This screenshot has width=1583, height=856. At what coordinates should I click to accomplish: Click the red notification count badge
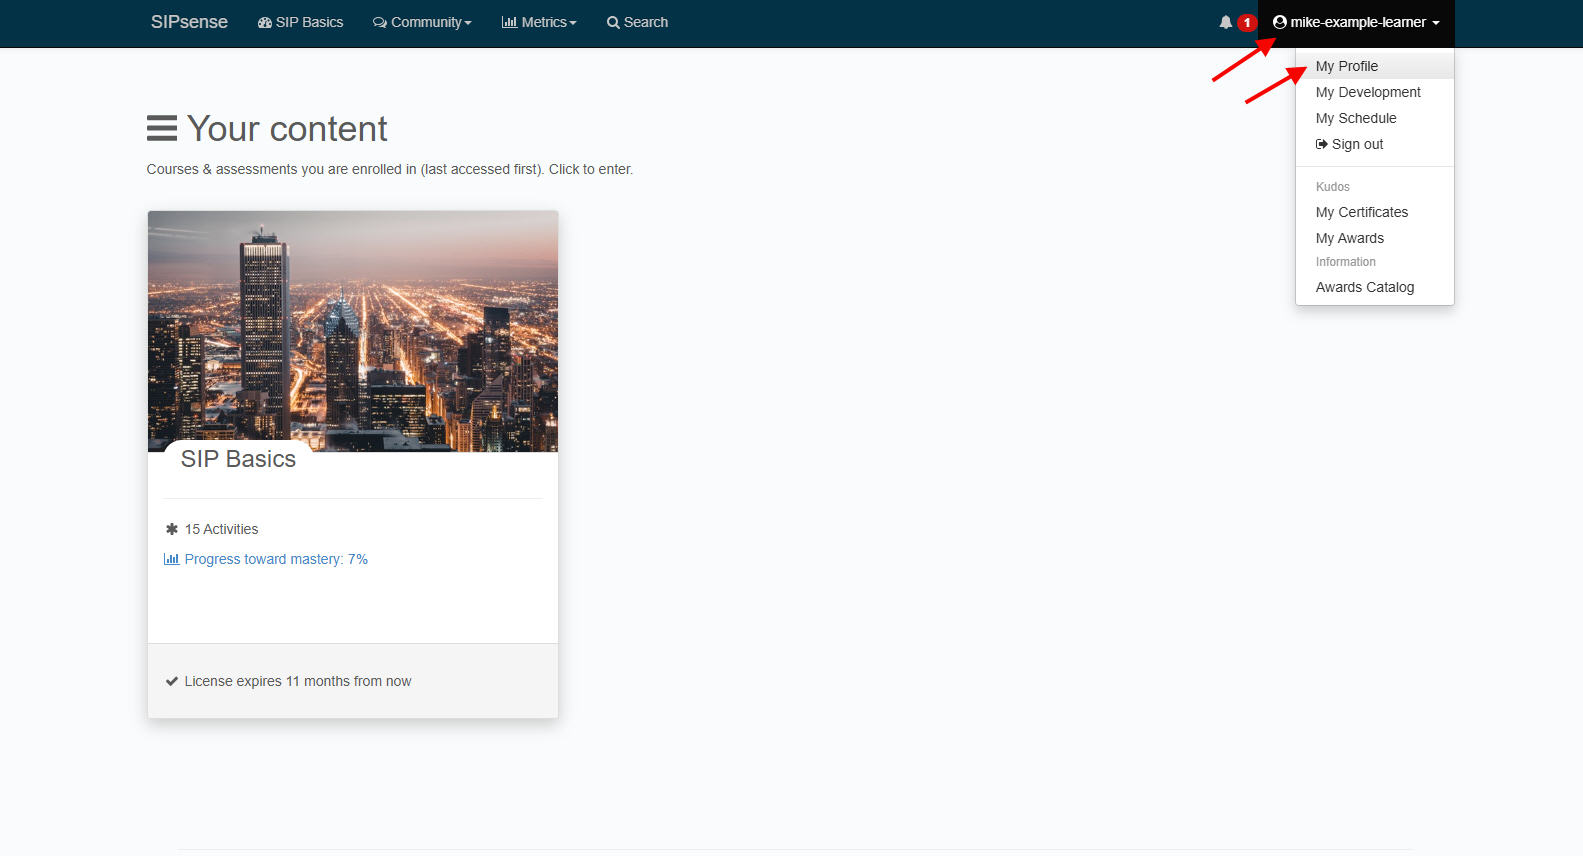[x=1246, y=22]
